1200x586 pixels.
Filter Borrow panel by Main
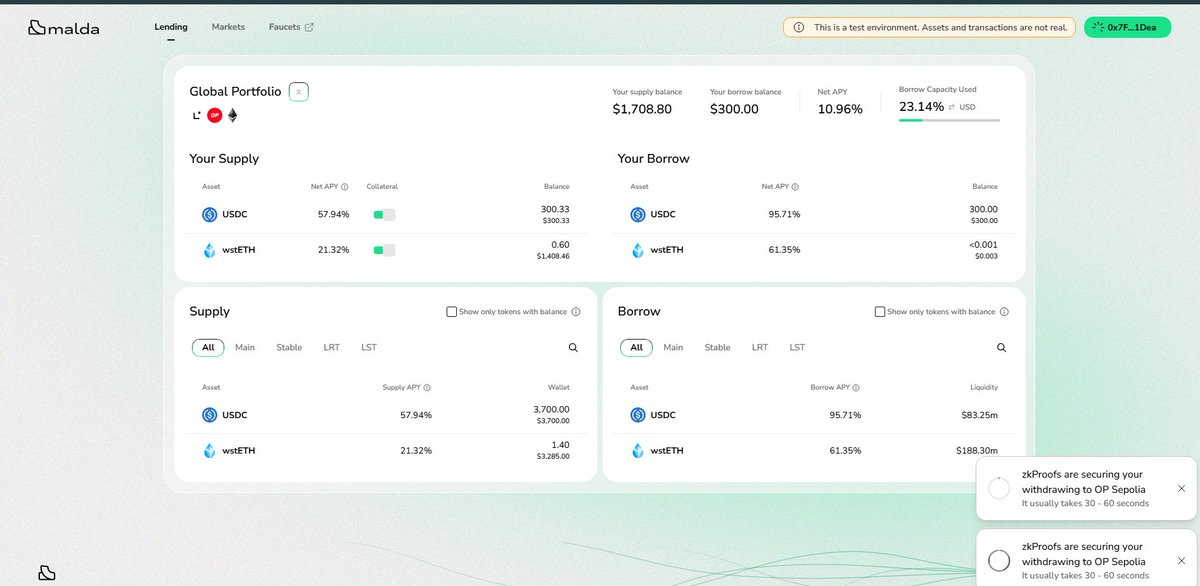pos(673,348)
